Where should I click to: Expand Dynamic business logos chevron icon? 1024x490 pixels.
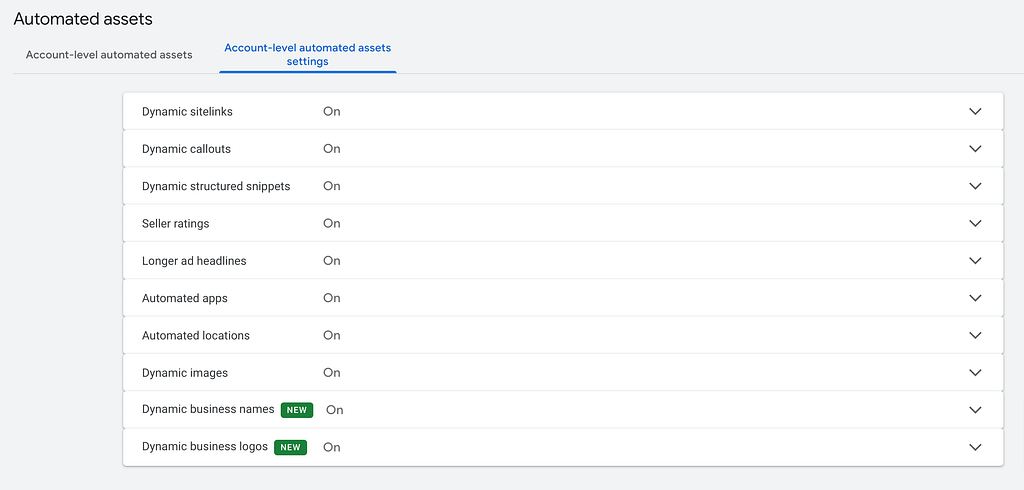[x=975, y=447]
